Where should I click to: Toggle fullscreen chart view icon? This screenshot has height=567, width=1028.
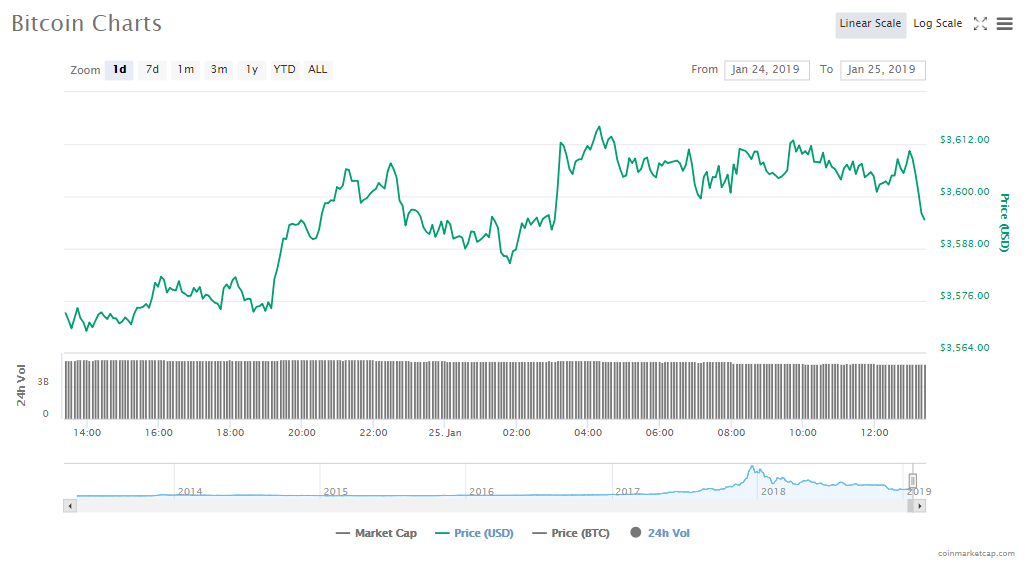980,24
